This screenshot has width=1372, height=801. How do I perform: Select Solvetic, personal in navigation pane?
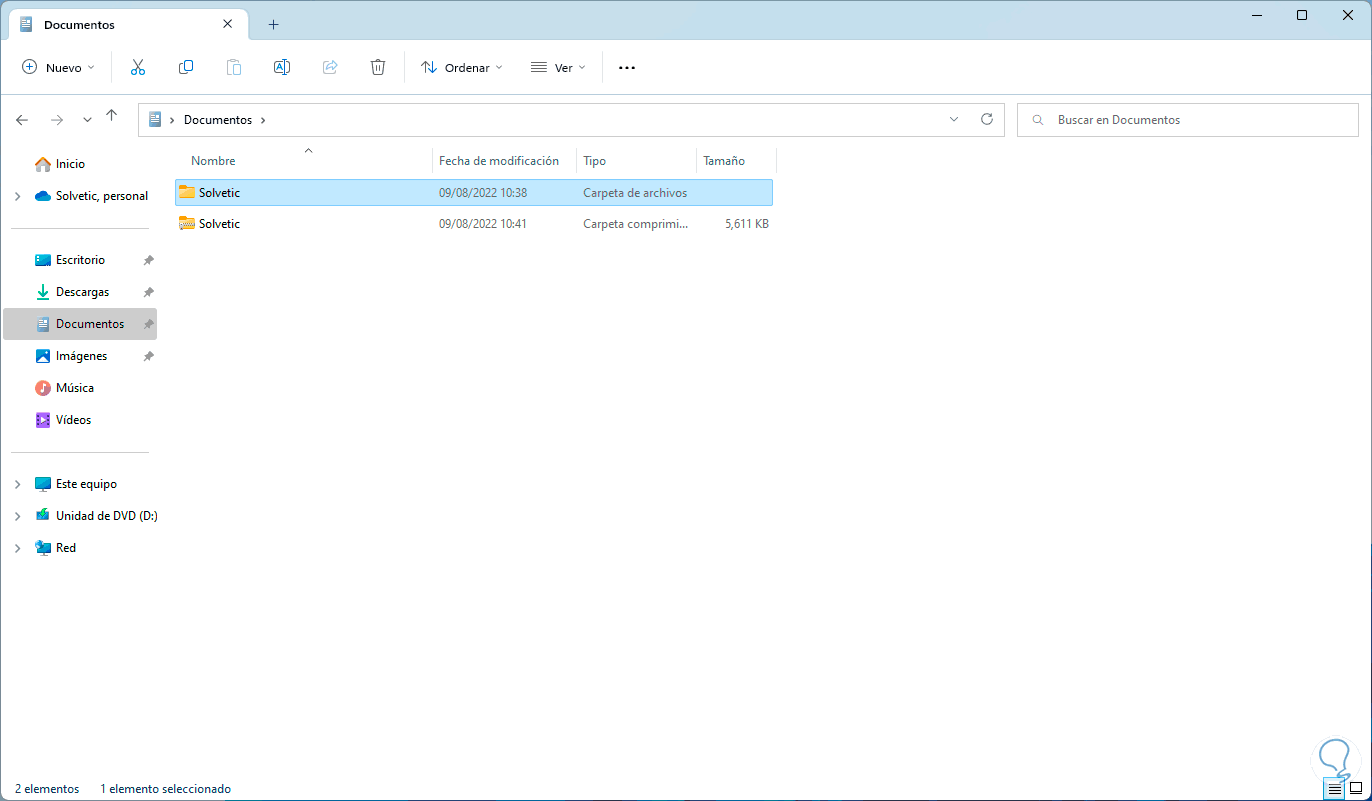[x=102, y=196]
